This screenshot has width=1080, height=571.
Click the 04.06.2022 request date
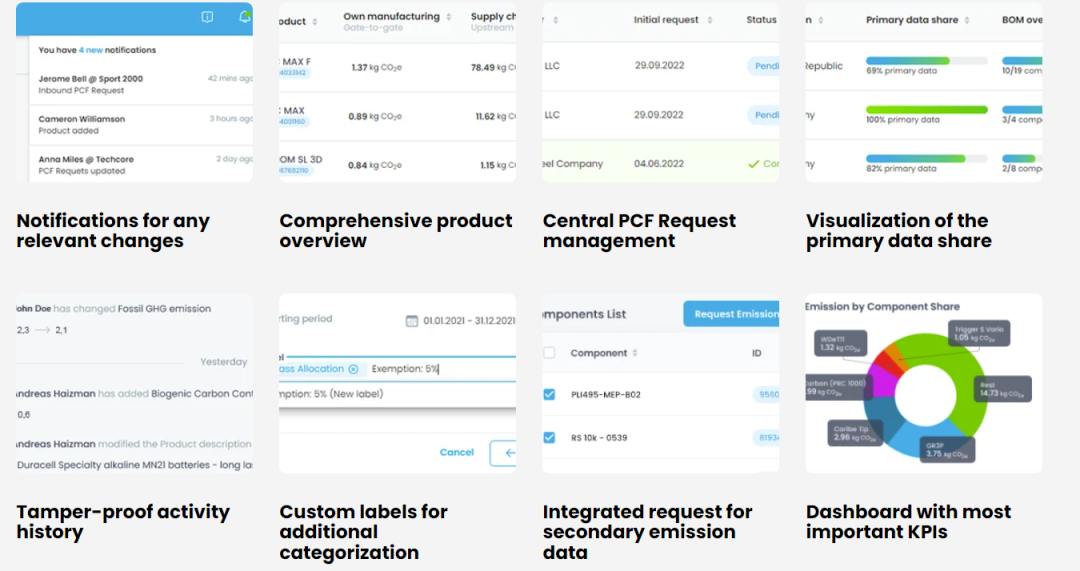click(x=659, y=164)
